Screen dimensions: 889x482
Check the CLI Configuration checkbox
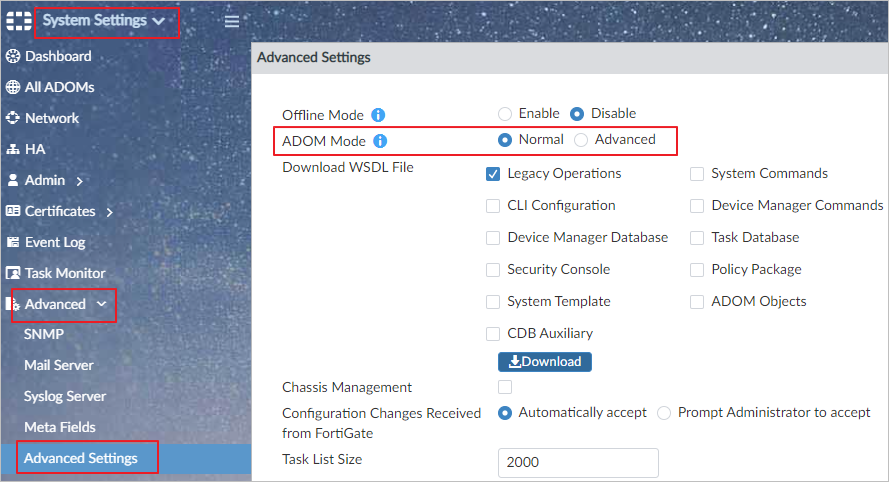coord(493,206)
